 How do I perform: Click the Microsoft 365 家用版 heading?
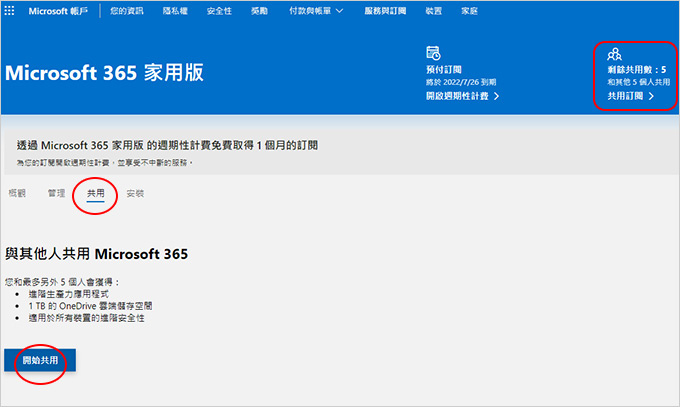tap(104, 73)
